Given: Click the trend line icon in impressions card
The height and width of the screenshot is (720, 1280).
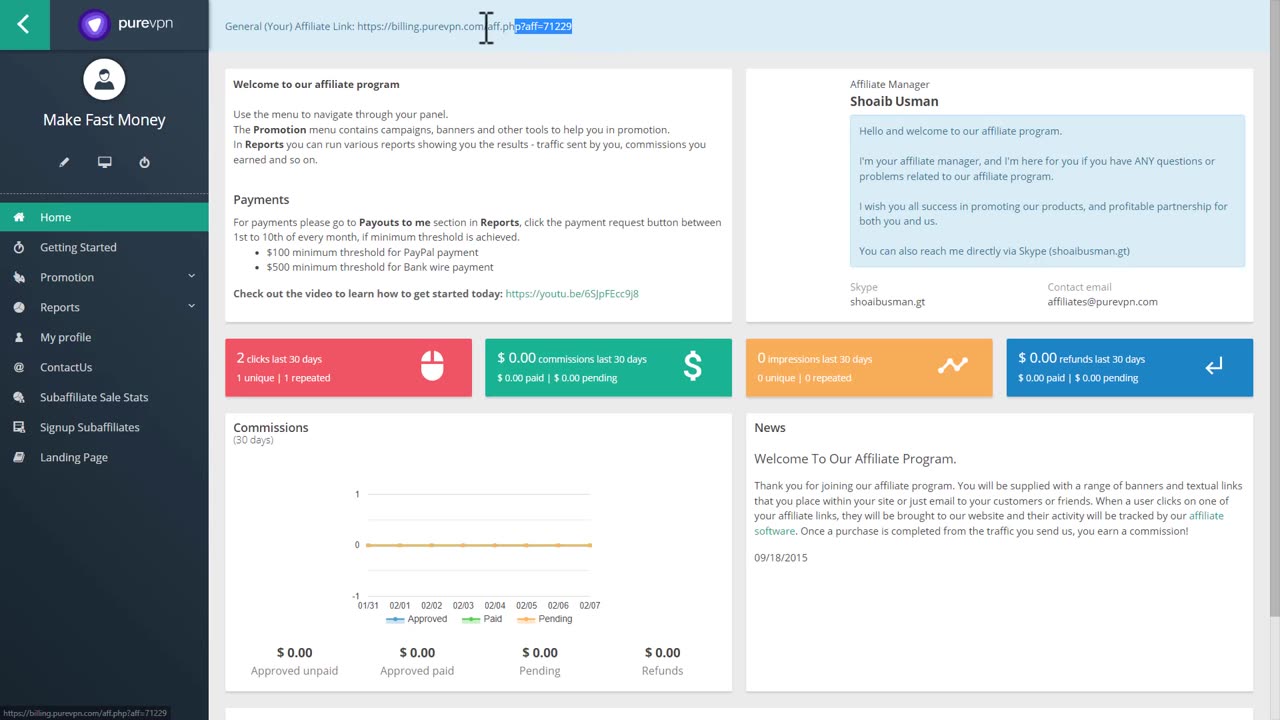Looking at the screenshot, I should pyautogui.click(x=953, y=366).
